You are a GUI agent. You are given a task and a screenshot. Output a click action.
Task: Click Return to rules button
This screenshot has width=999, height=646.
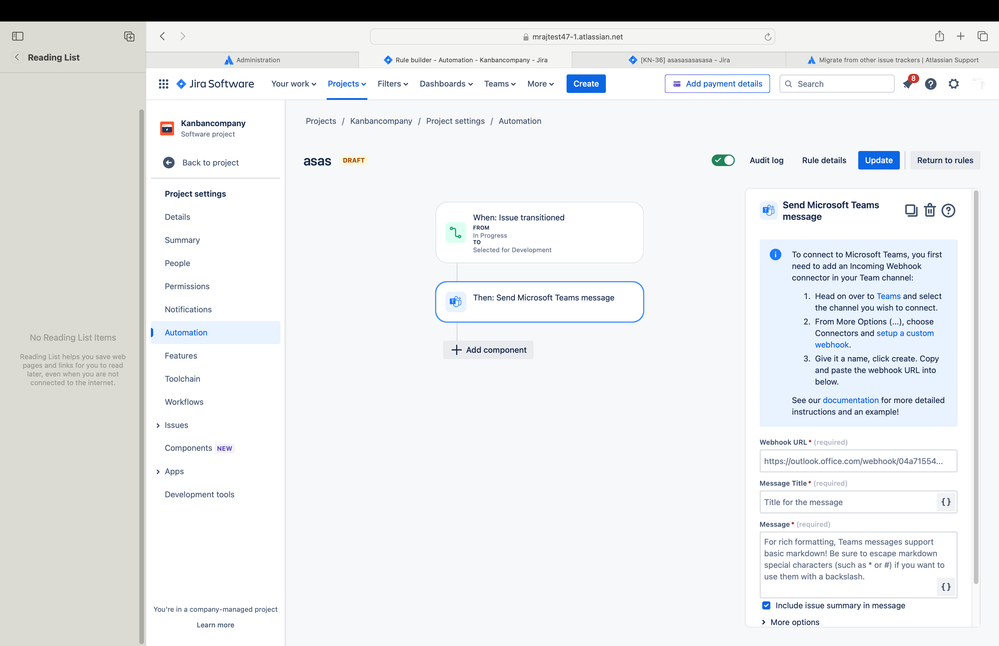(945, 160)
